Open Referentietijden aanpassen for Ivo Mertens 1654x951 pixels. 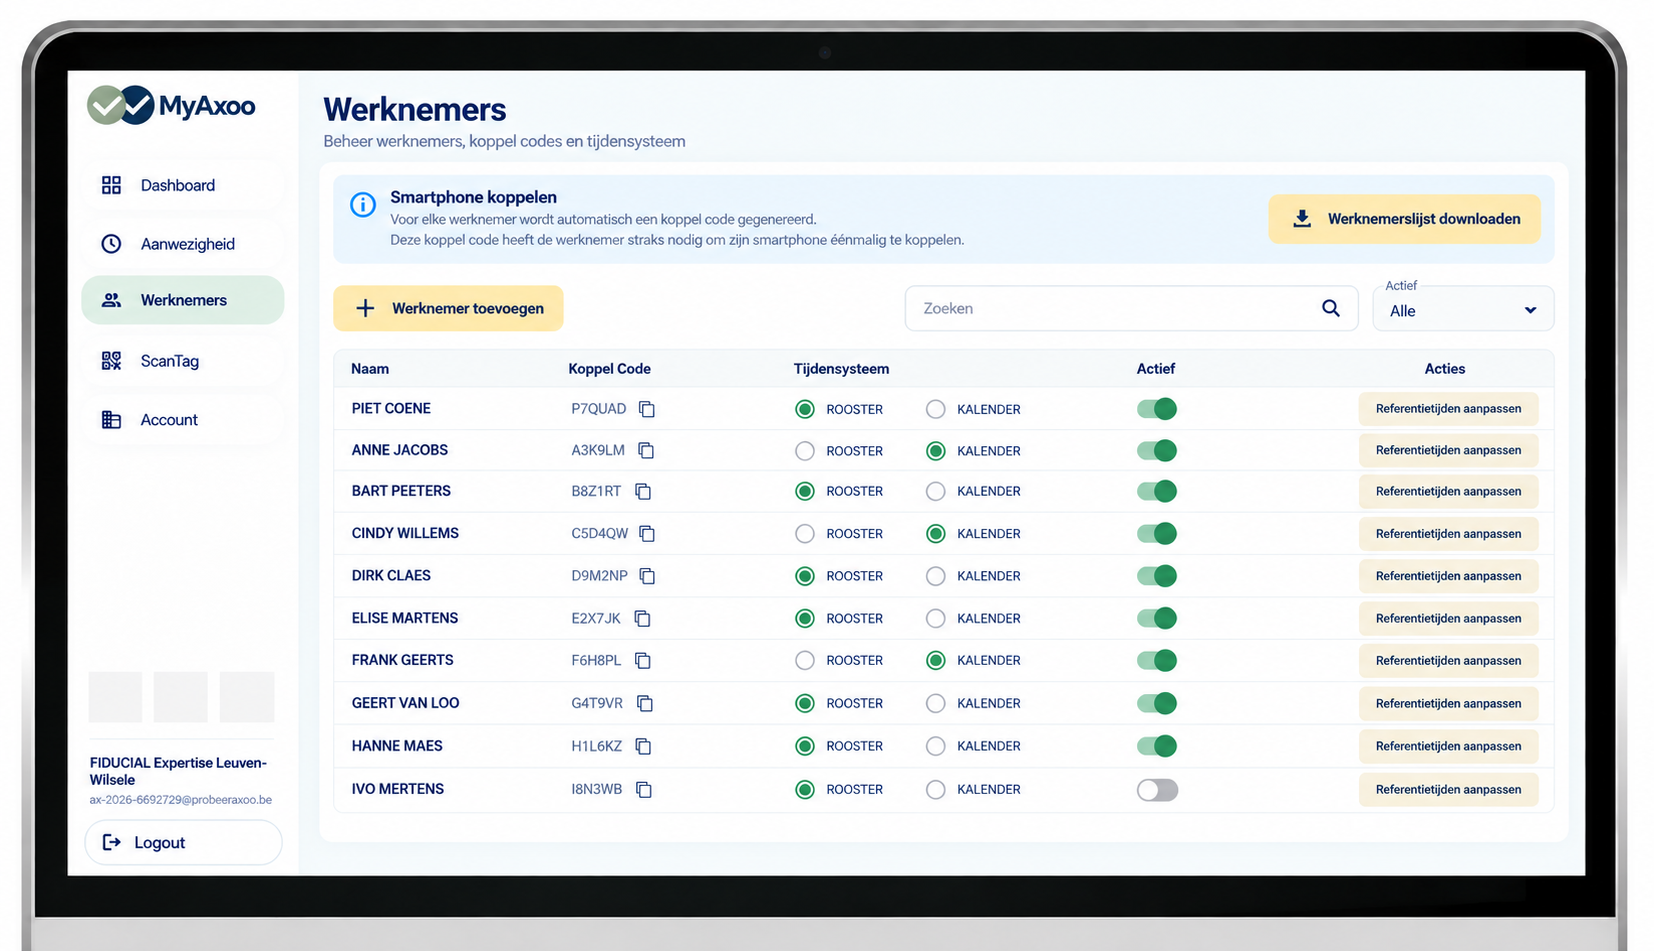coord(1448,790)
